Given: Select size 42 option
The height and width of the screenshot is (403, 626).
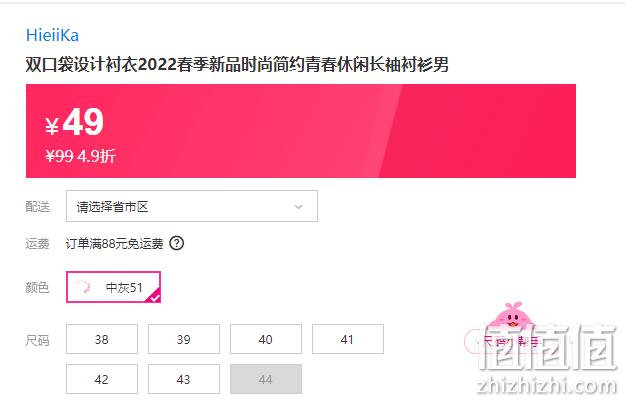Looking at the screenshot, I should click(x=102, y=379).
